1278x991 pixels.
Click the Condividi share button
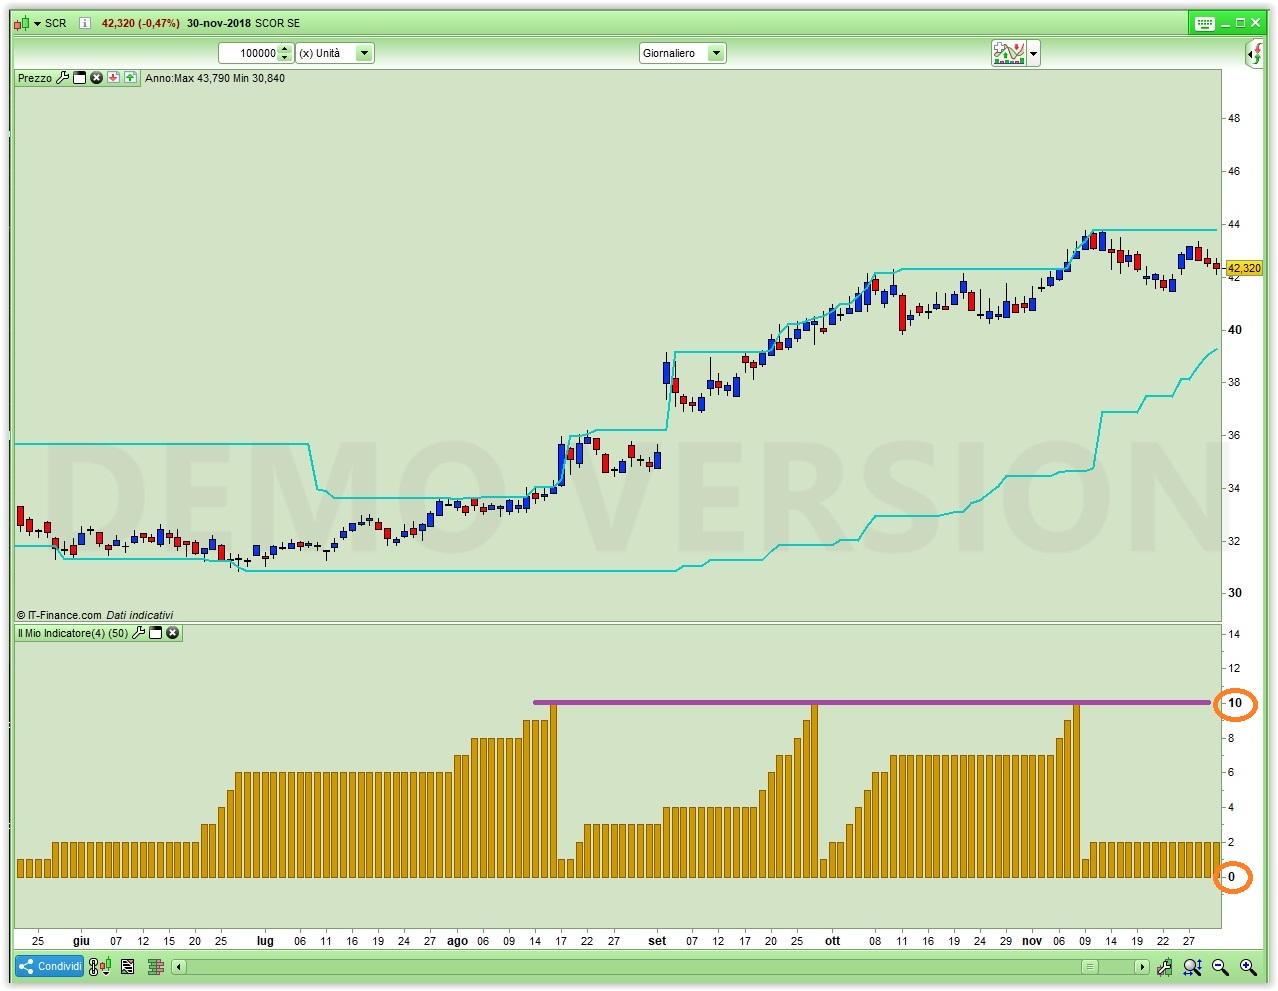pyautogui.click(x=50, y=966)
